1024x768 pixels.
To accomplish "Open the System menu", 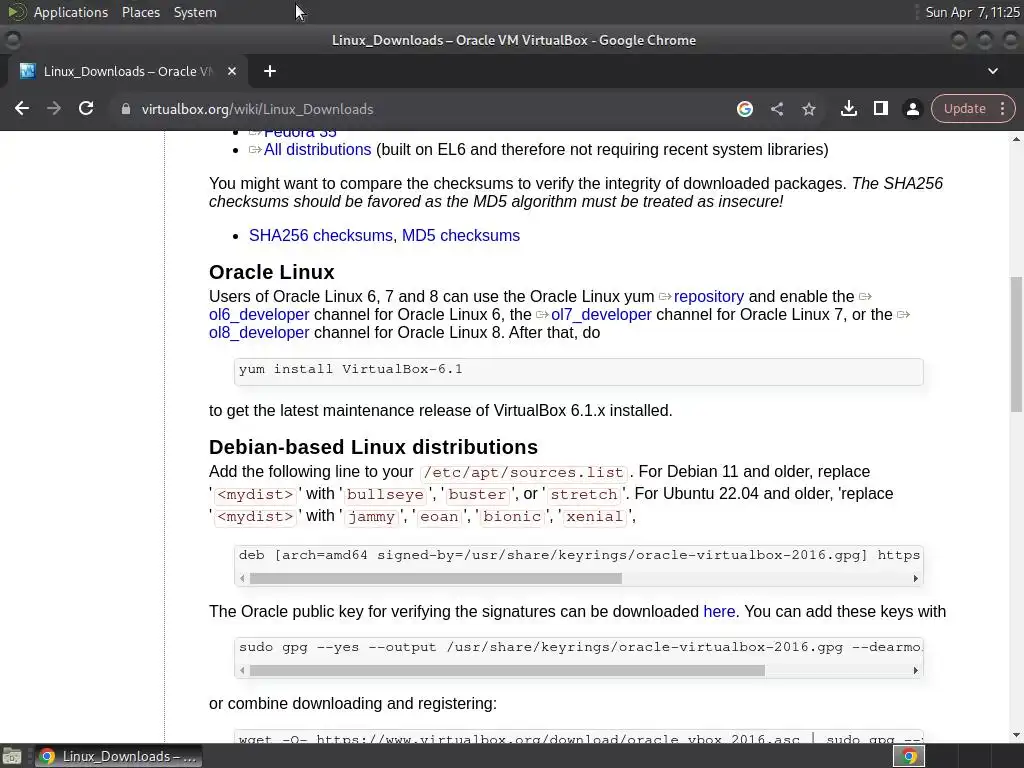I will pos(195,12).
